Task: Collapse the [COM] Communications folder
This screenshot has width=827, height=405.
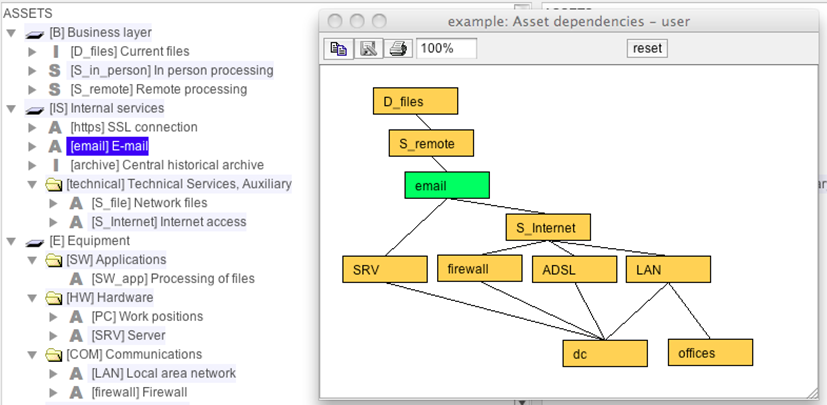Action: (33, 355)
